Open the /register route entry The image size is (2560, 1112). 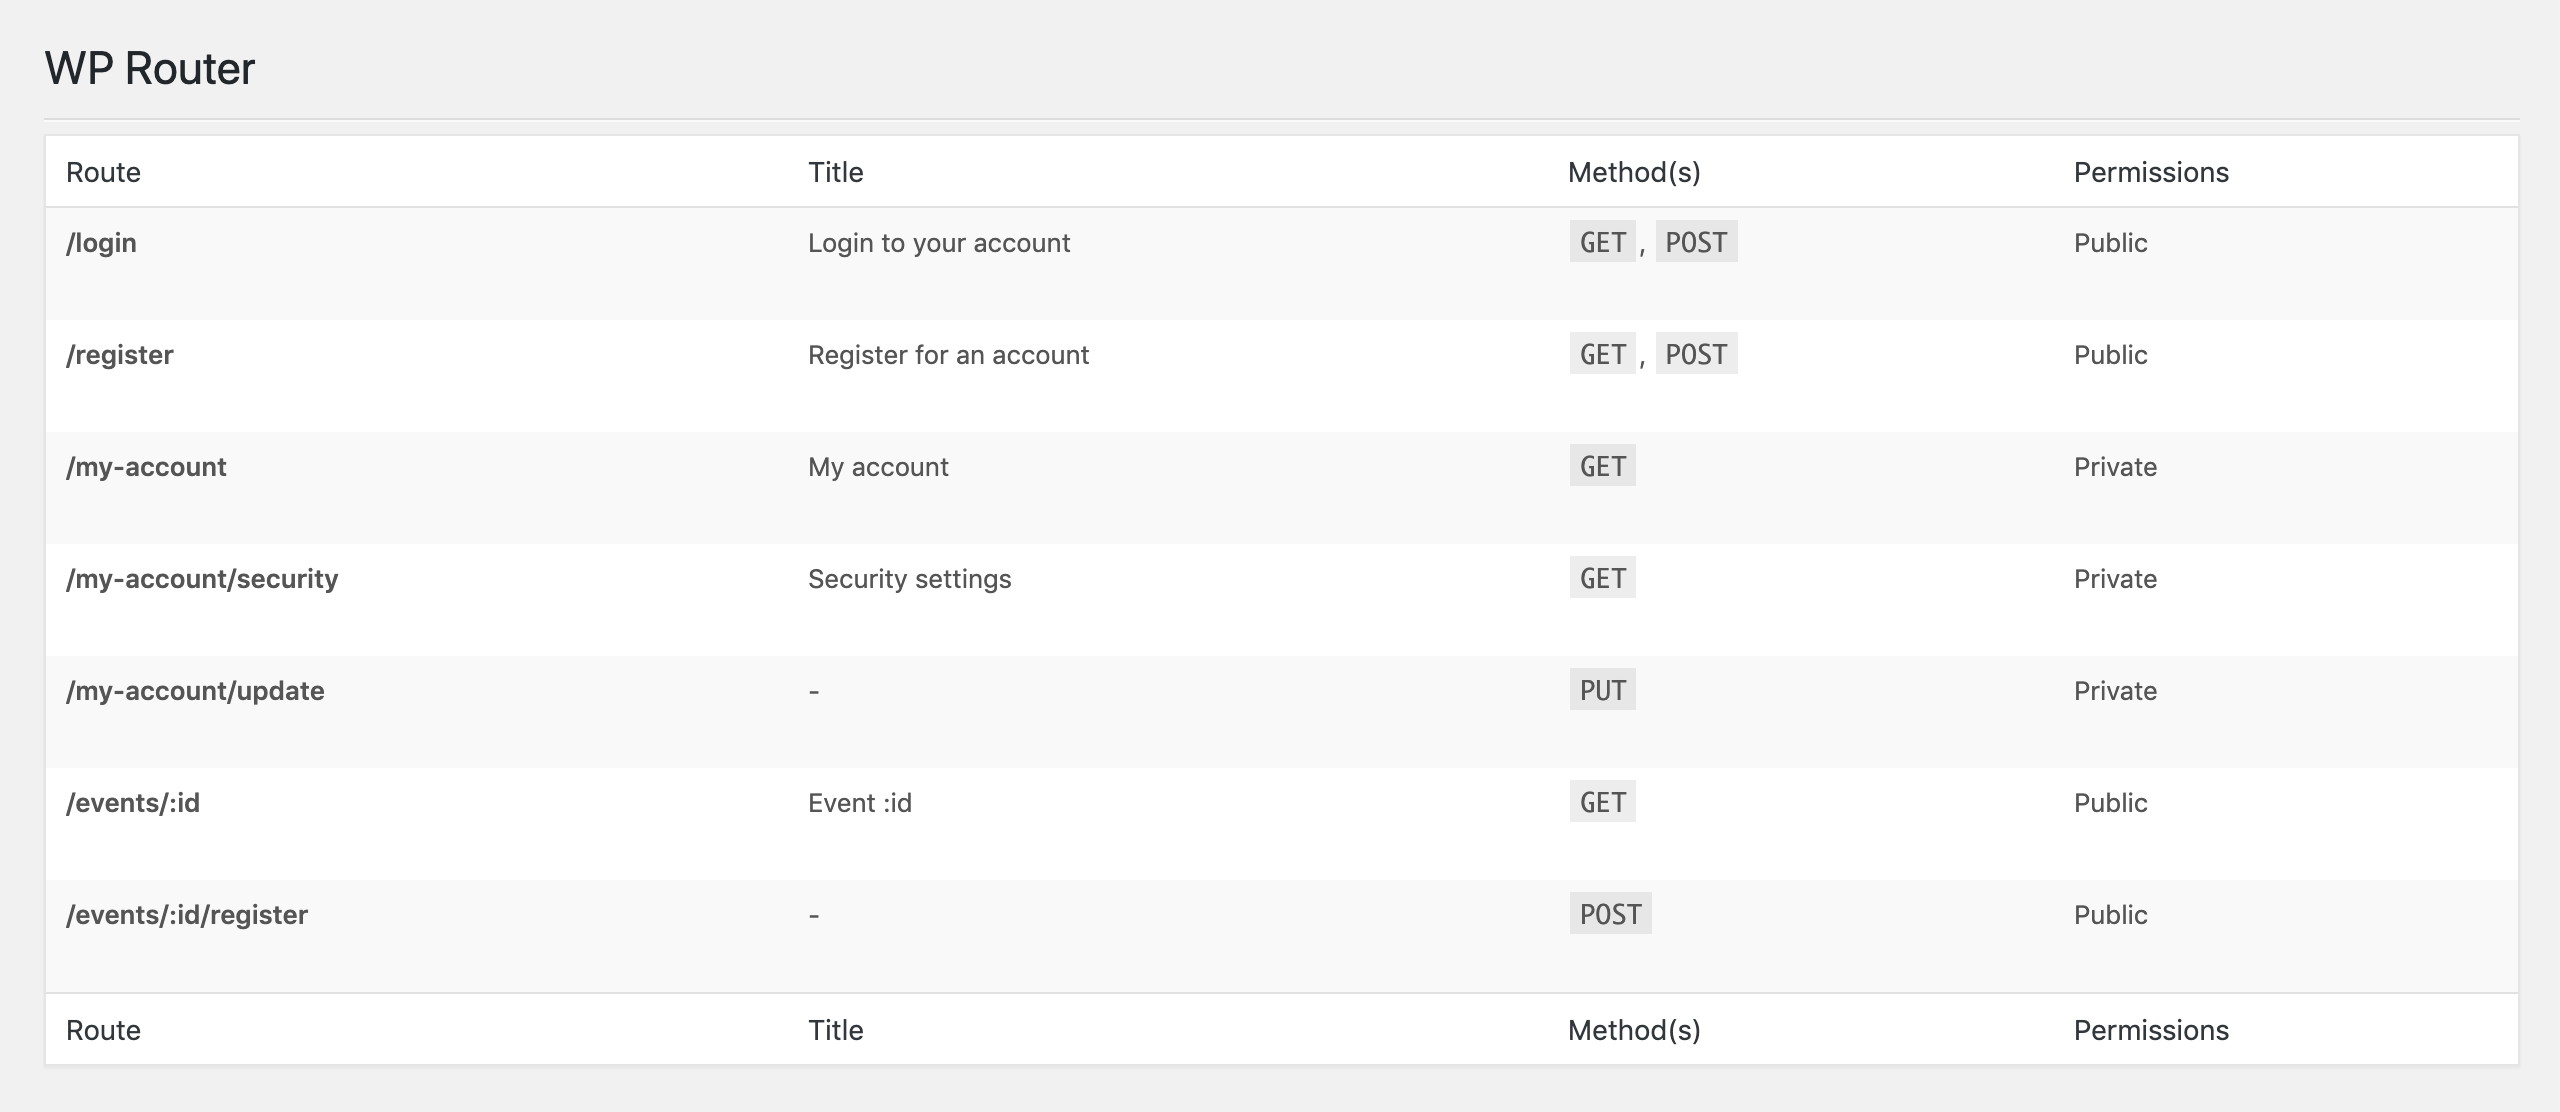[120, 355]
